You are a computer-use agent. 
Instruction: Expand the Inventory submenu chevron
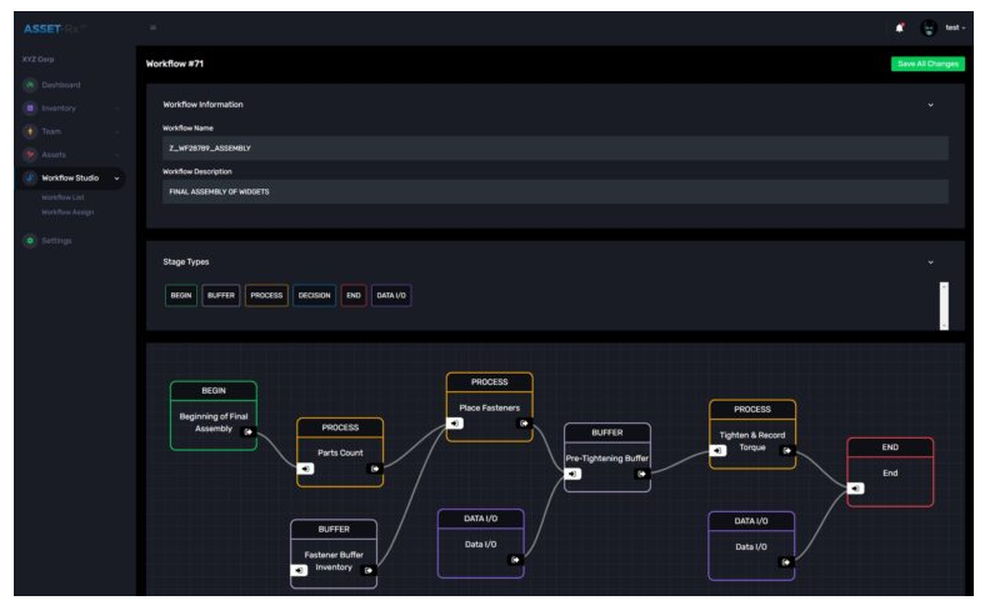pos(117,109)
